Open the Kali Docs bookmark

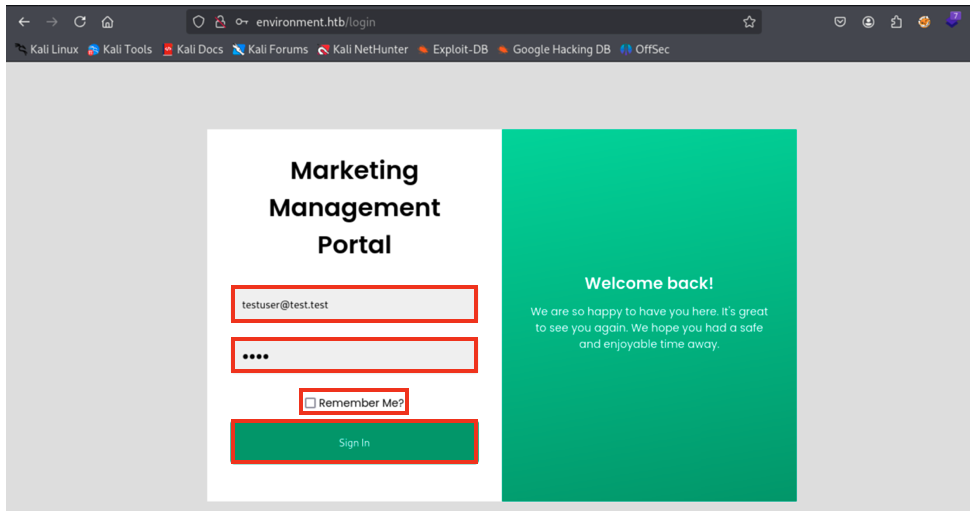tap(193, 49)
